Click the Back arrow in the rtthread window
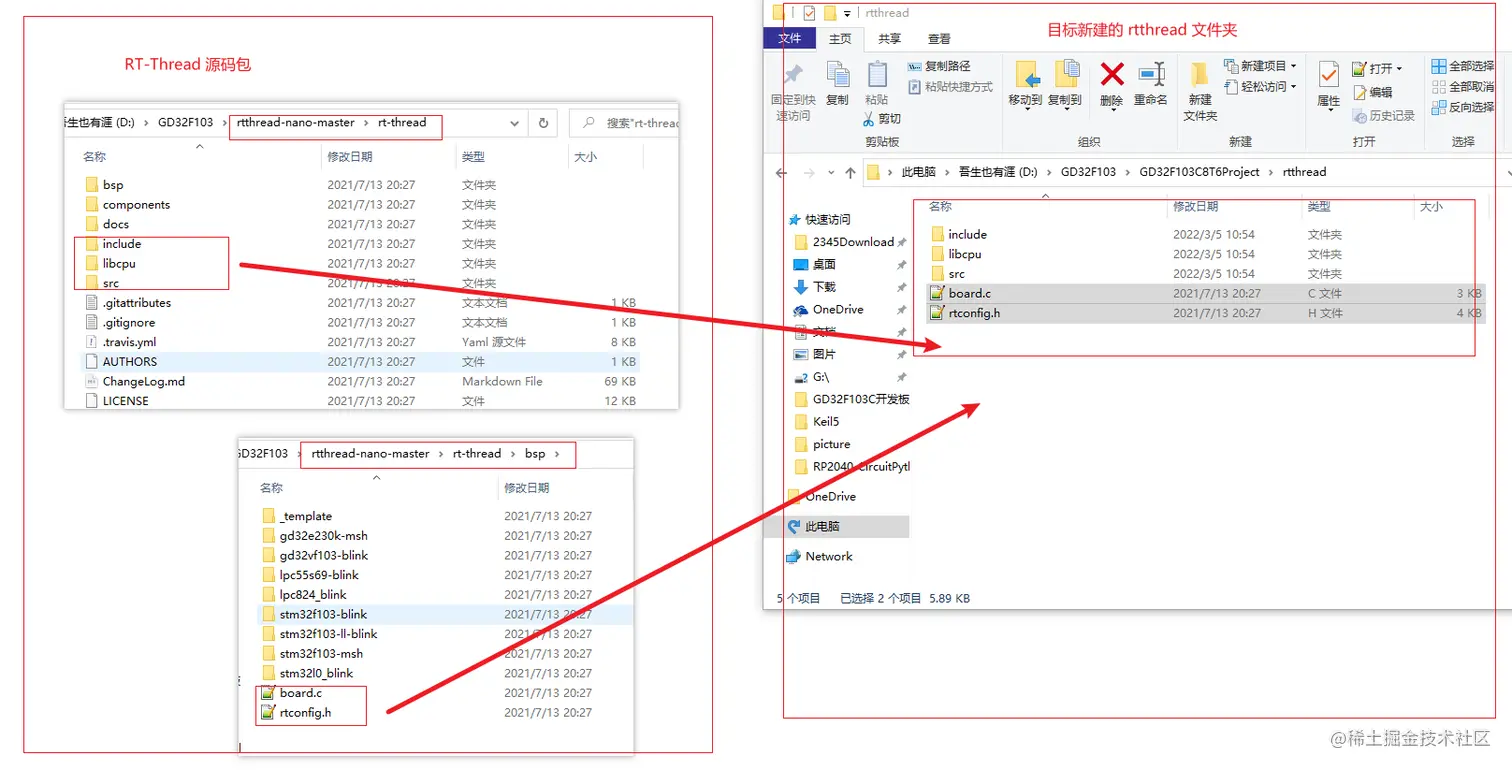 [782, 172]
